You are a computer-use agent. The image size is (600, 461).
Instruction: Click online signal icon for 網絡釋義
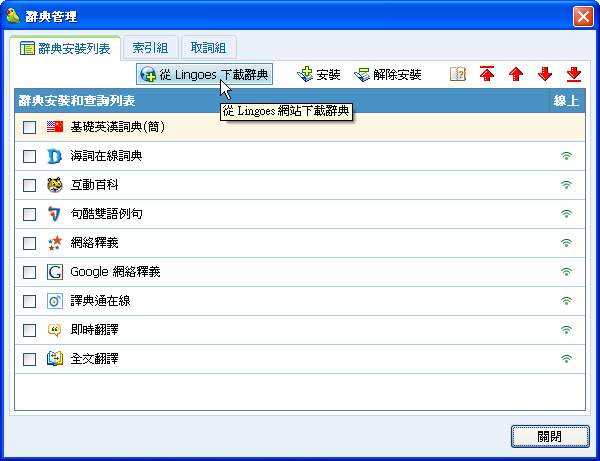[x=566, y=243]
